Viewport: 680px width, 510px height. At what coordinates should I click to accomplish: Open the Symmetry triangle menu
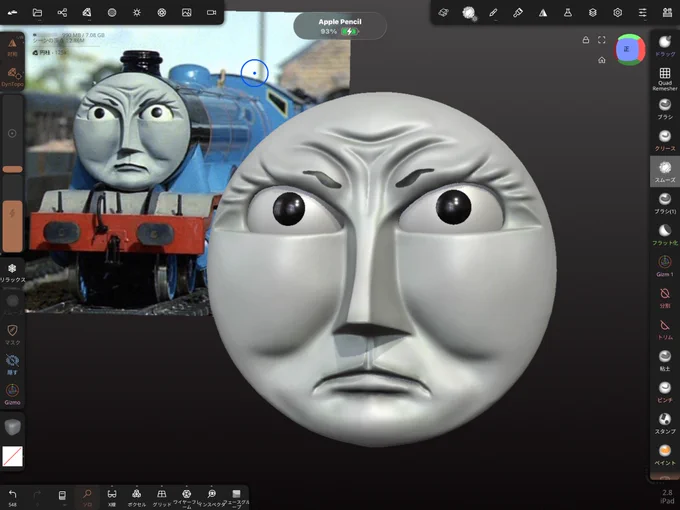[x=543, y=13]
